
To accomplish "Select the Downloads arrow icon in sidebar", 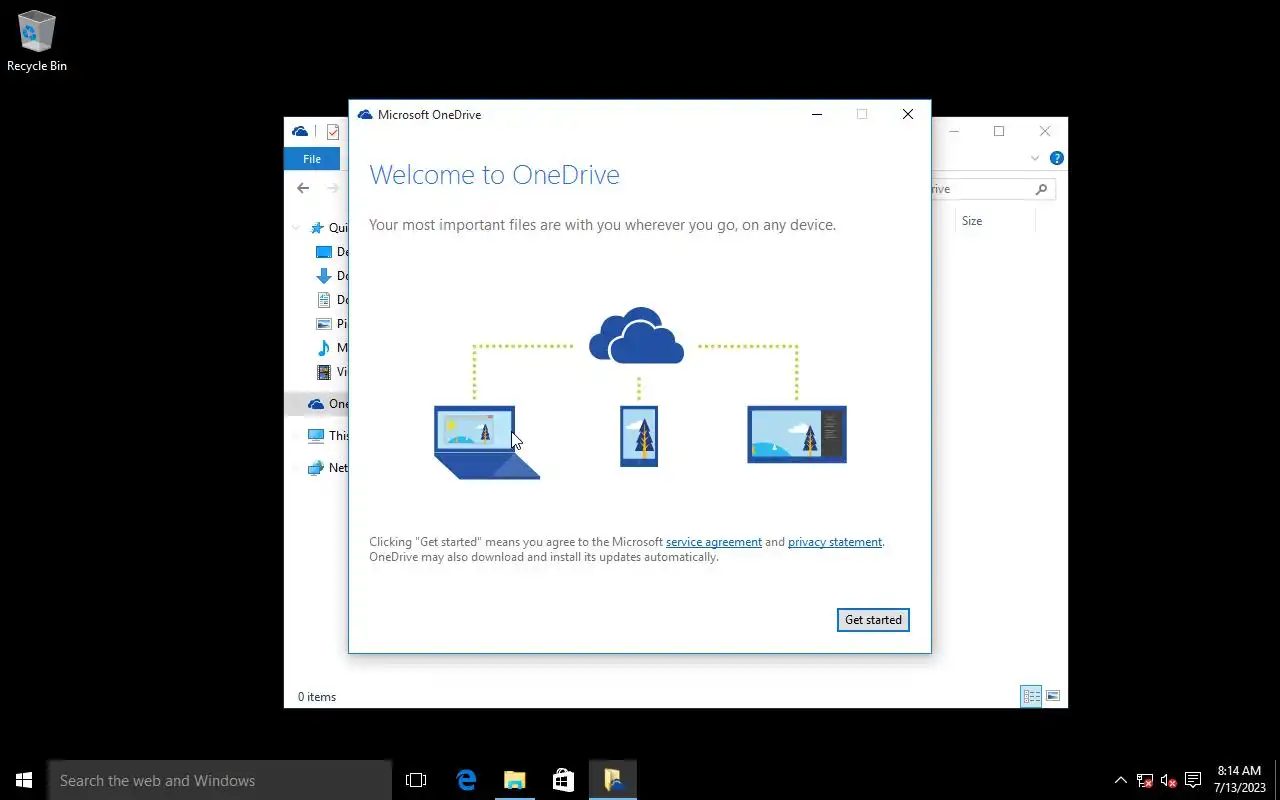I will coord(323,276).
